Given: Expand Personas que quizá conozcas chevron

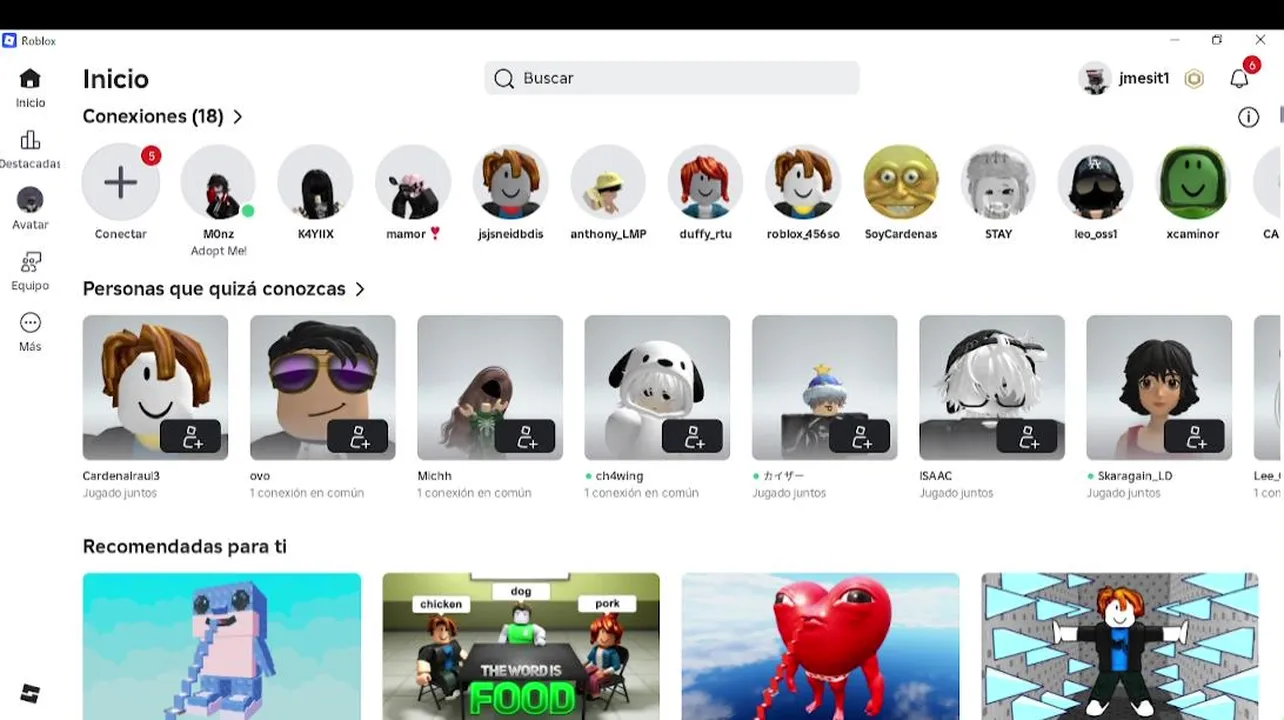Looking at the screenshot, I should (x=360, y=289).
